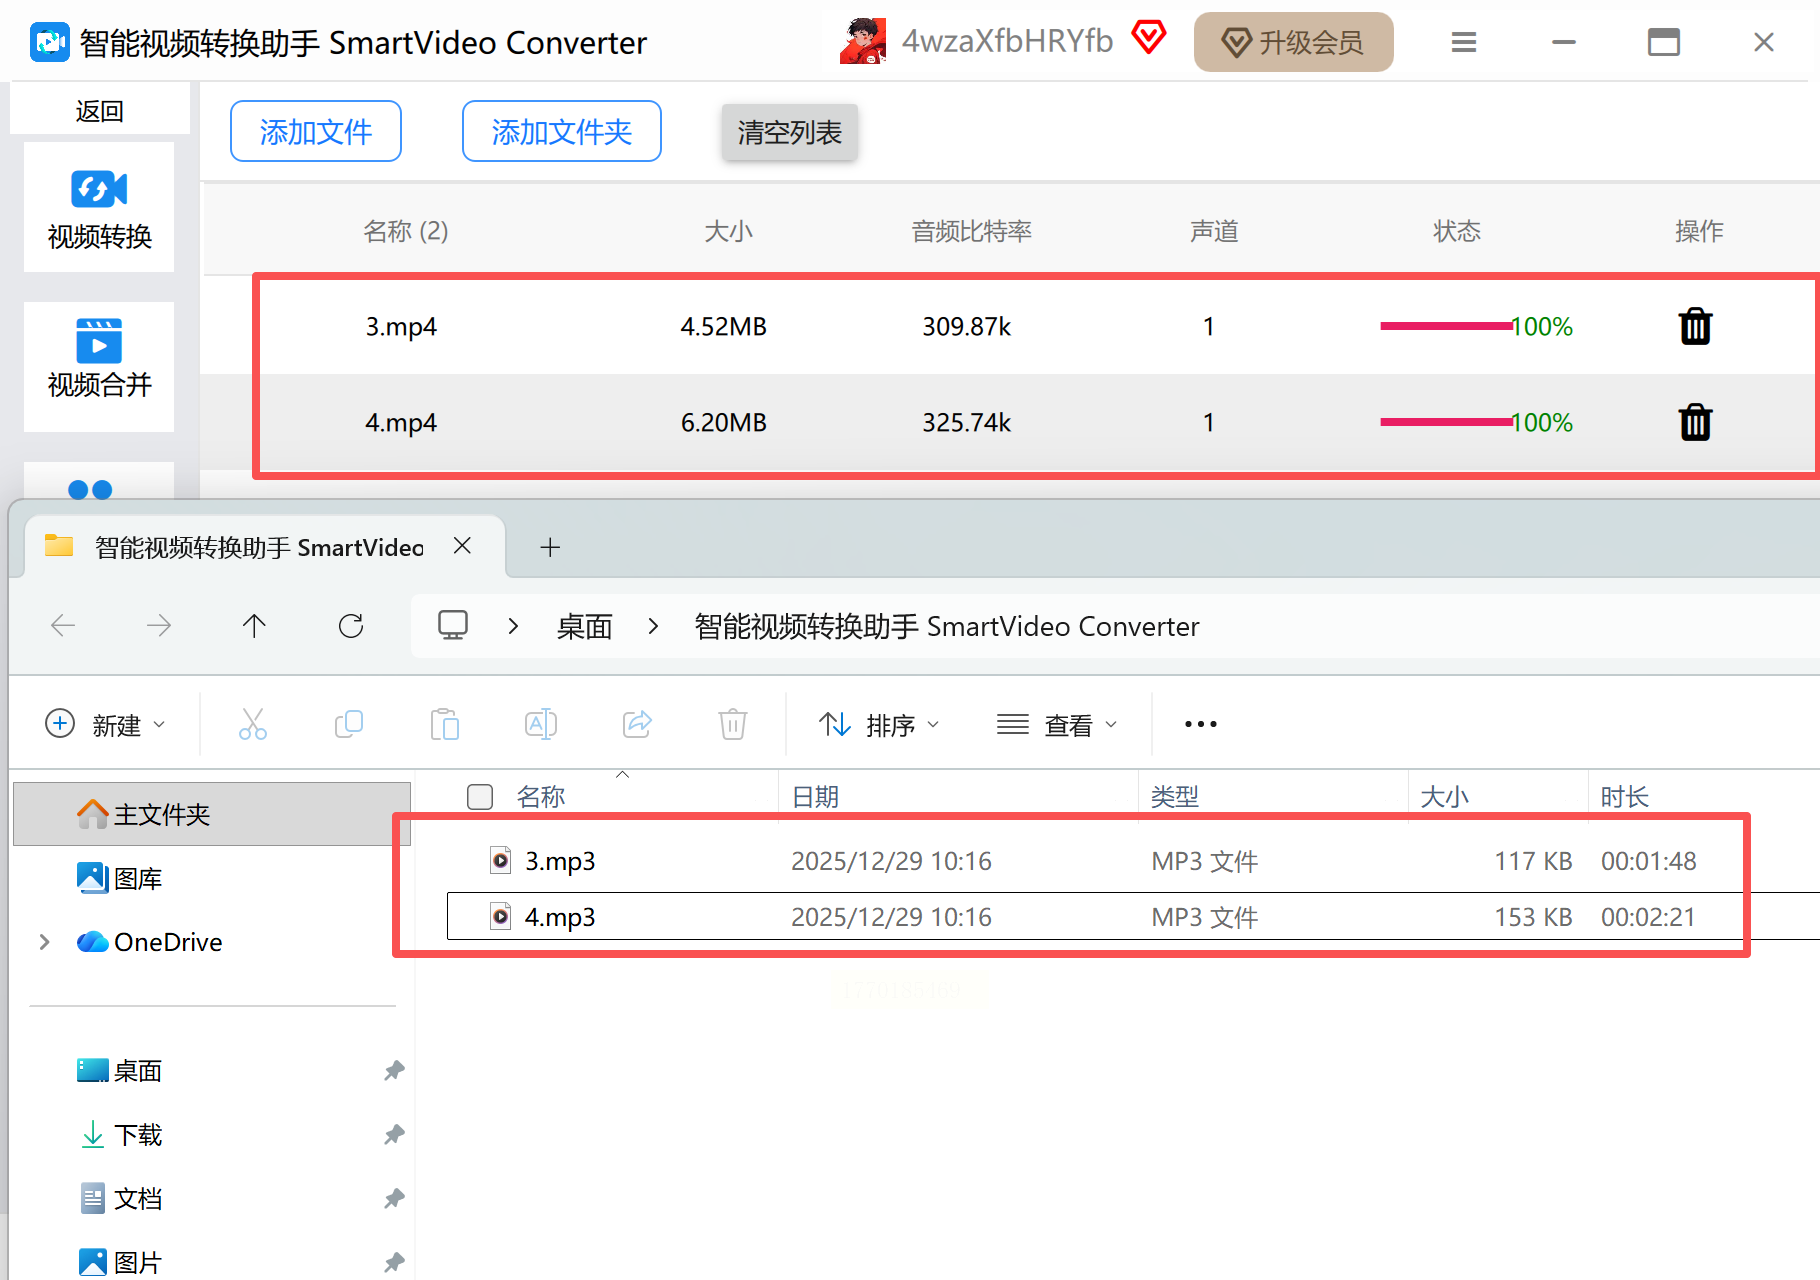Open 桌面 in quick access
Screen dimensions: 1820x1280
coord(120,1071)
